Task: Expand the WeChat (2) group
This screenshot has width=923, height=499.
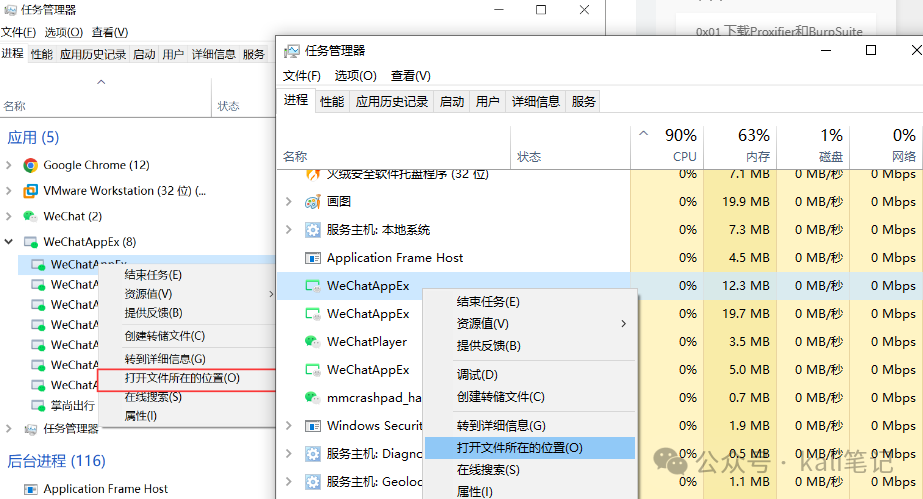Action: coord(9,217)
